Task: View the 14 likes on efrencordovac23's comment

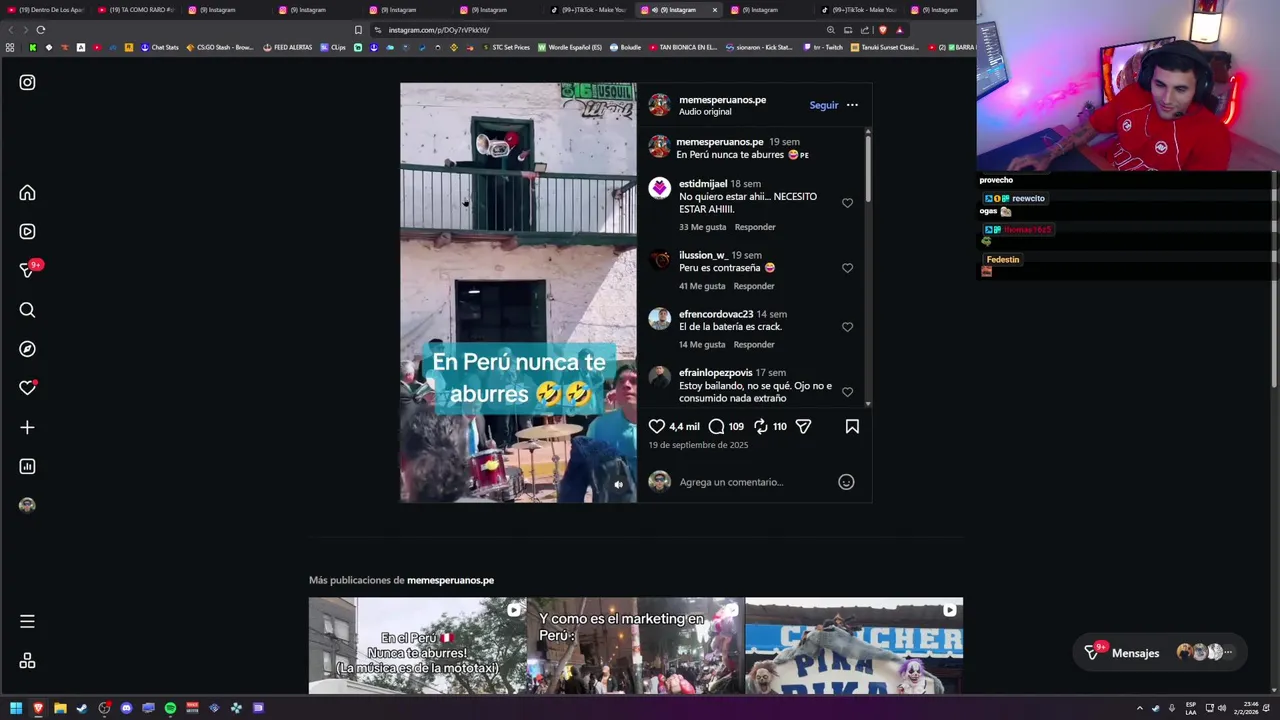Action: pyautogui.click(x=702, y=345)
